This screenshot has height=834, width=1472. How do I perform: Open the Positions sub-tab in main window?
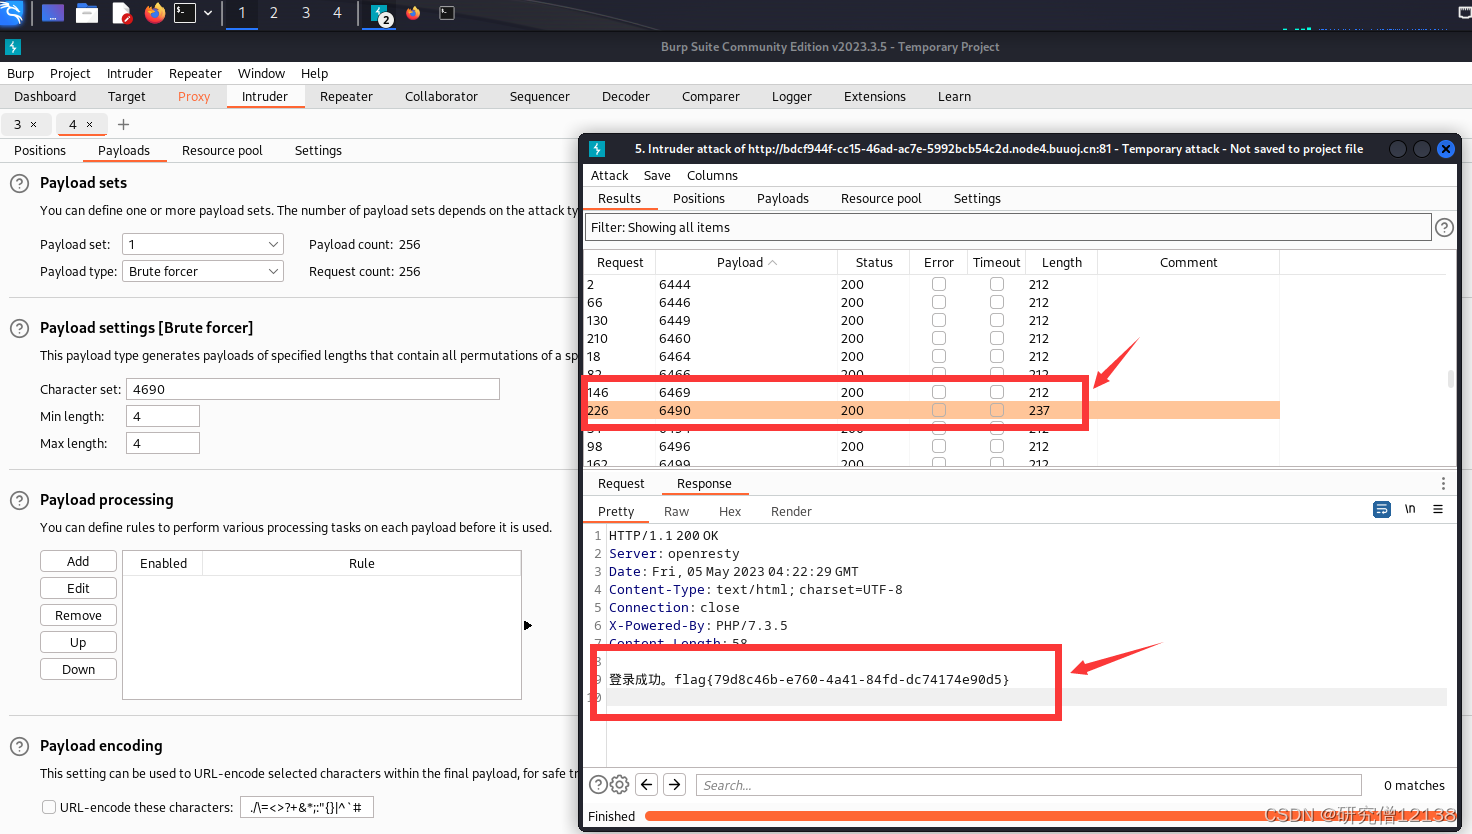pyautogui.click(x=40, y=150)
